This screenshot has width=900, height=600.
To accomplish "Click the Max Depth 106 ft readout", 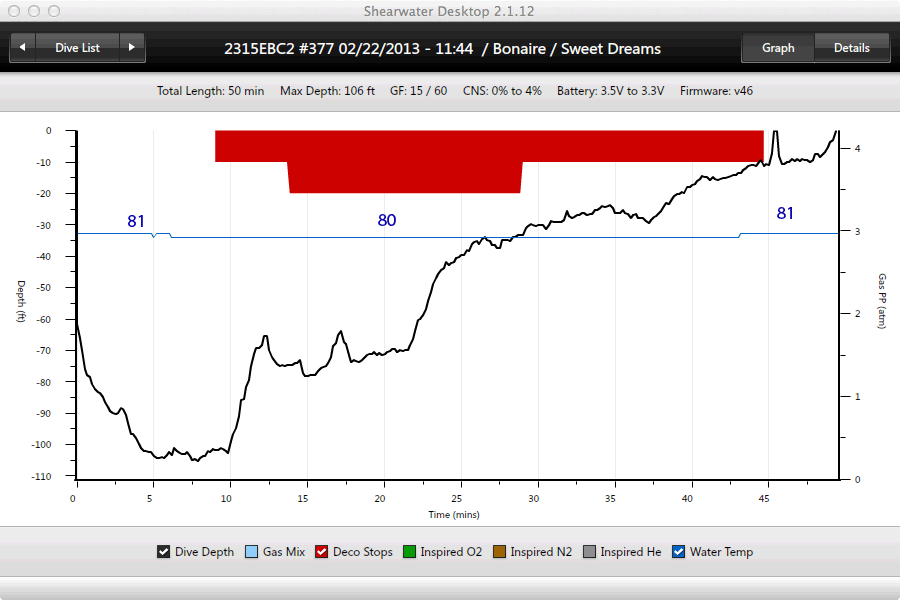I will [x=327, y=91].
